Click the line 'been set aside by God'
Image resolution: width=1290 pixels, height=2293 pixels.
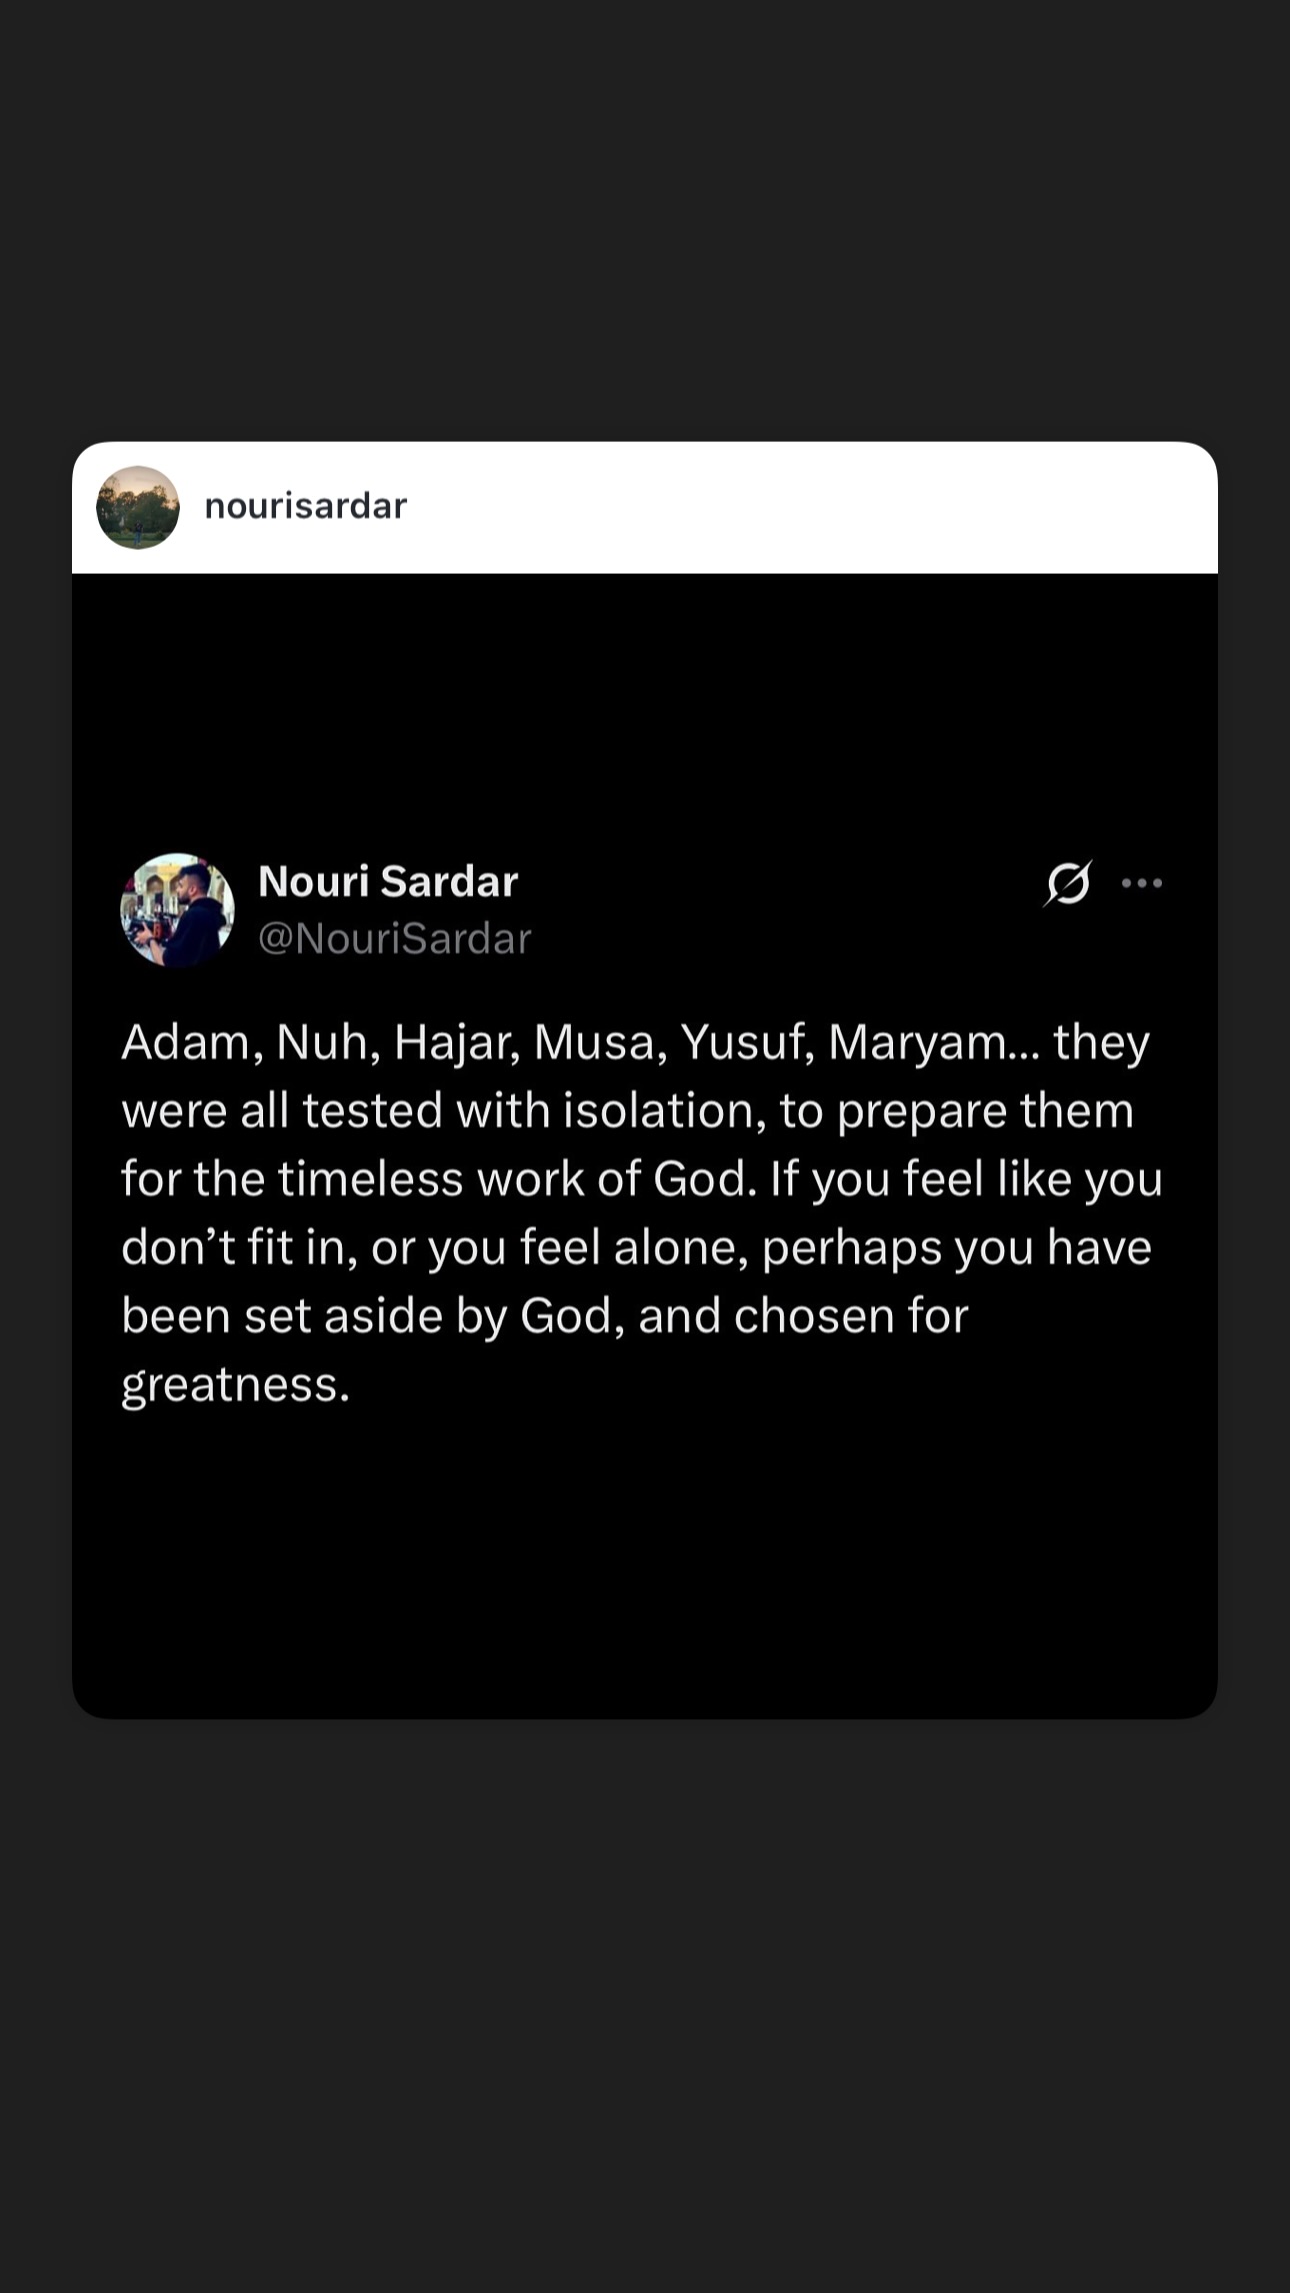545,1316
